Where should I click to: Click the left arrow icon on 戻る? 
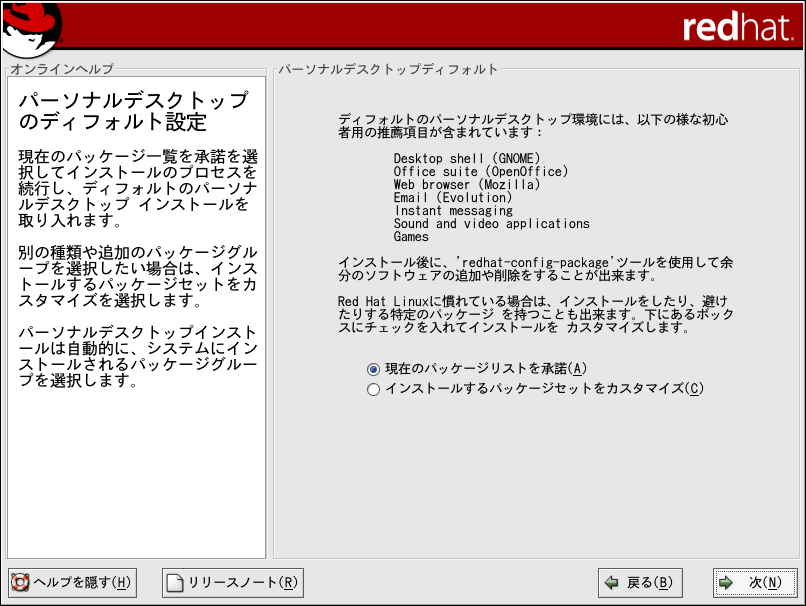click(x=610, y=582)
